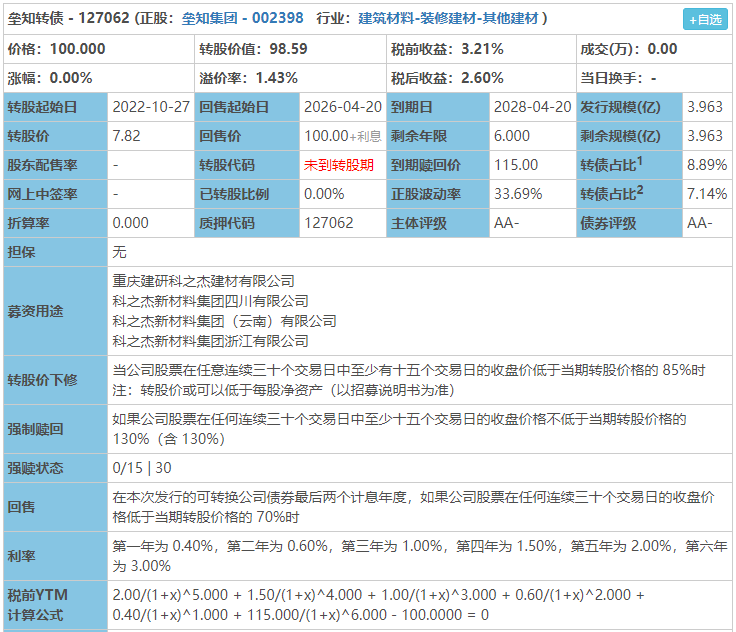
Task: Click the 质押代码 value 127062
Action: point(329,223)
